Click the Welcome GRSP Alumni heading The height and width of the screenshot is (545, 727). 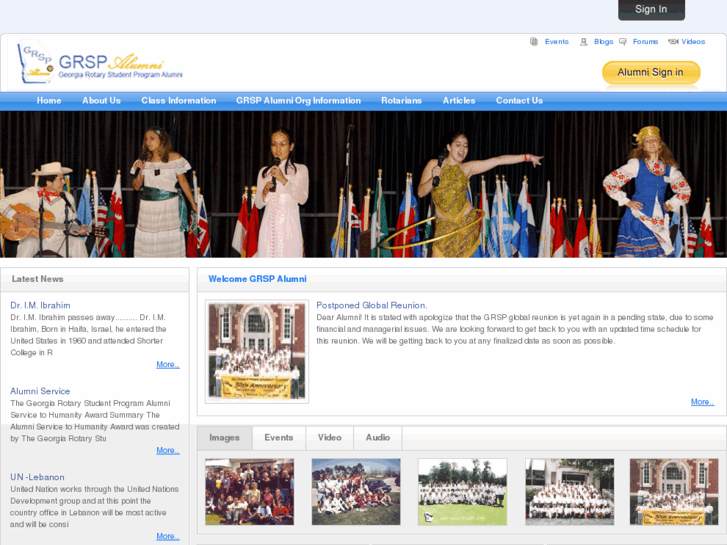coord(257,279)
